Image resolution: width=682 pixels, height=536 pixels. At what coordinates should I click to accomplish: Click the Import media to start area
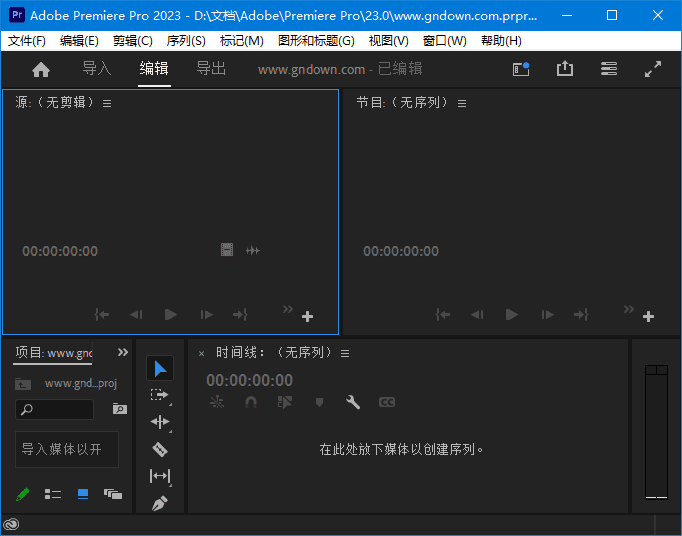(67, 449)
